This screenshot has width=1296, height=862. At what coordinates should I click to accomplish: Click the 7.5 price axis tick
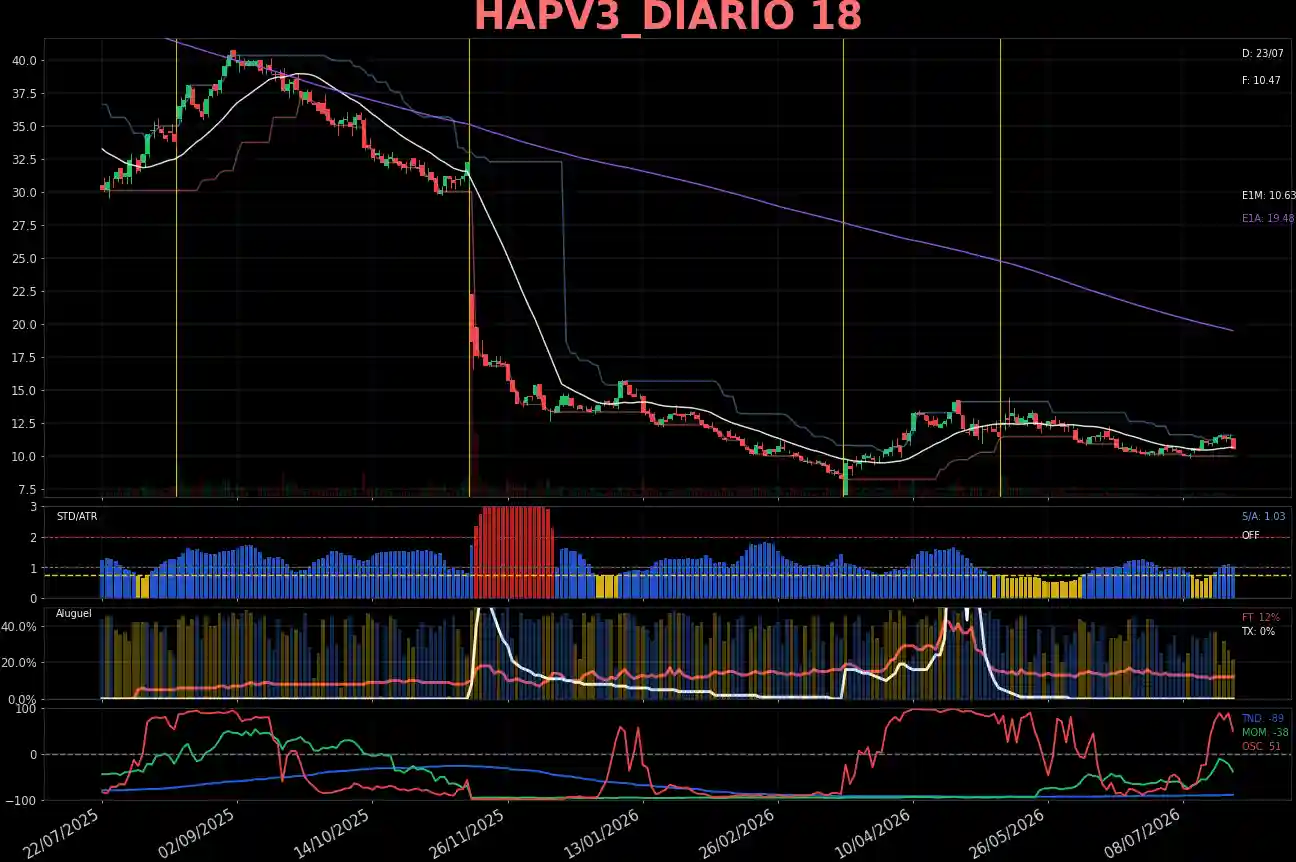tap(28, 489)
